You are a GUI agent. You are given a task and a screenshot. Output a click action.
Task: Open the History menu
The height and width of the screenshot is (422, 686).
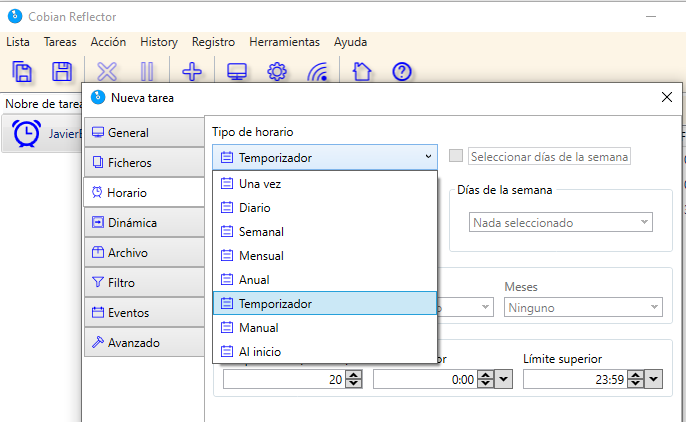[159, 42]
